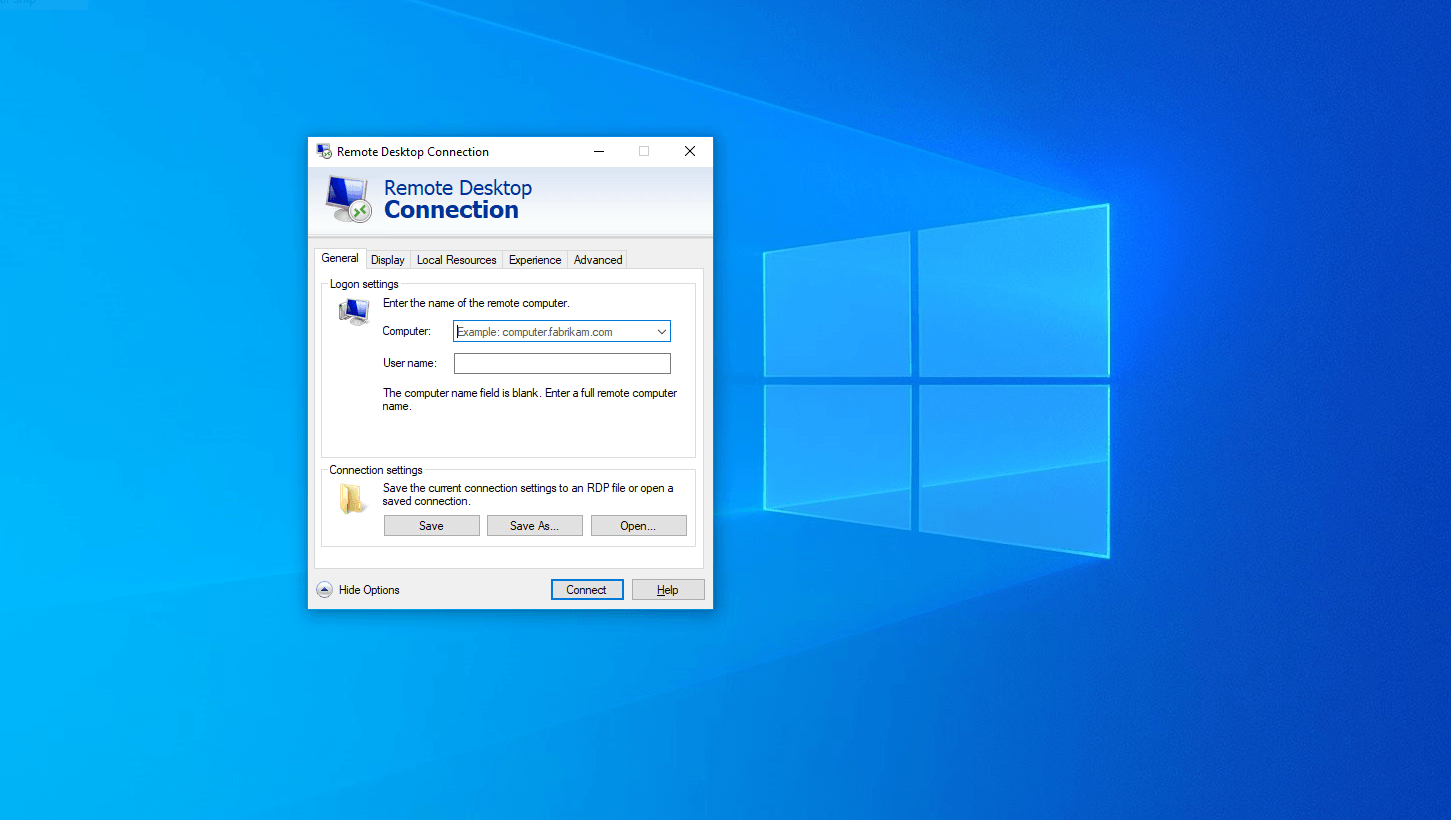Image resolution: width=1451 pixels, height=820 pixels.
Task: Click into the User name field
Action: [x=562, y=364]
